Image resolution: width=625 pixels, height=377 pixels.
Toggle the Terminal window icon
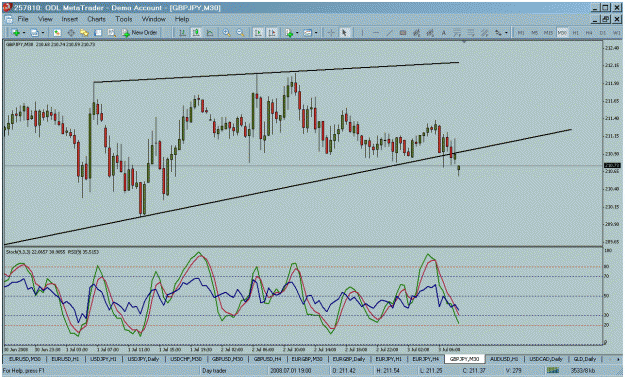tap(98, 33)
